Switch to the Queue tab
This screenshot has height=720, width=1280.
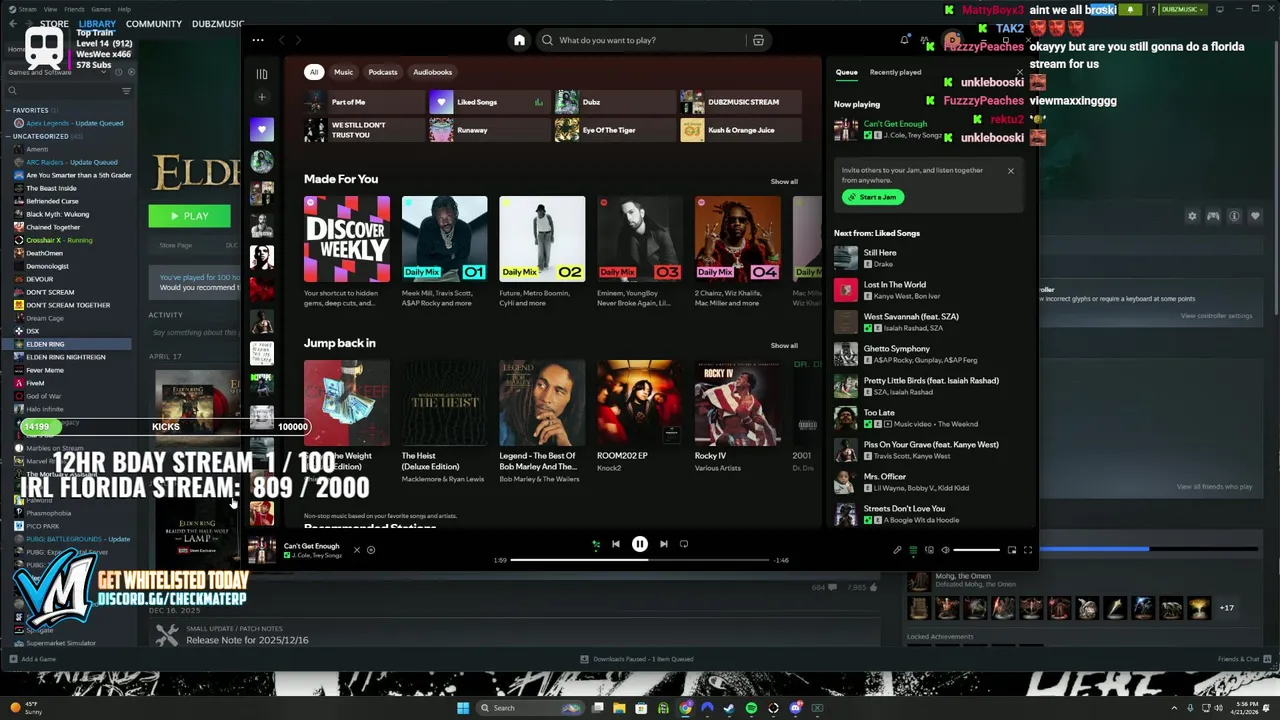[847, 72]
